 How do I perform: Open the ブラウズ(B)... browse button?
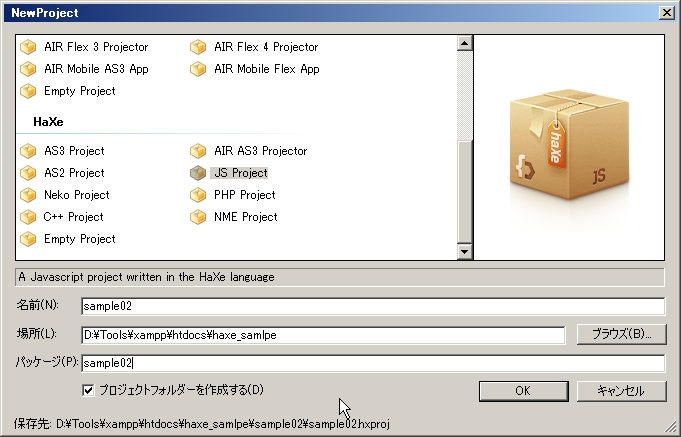621,334
